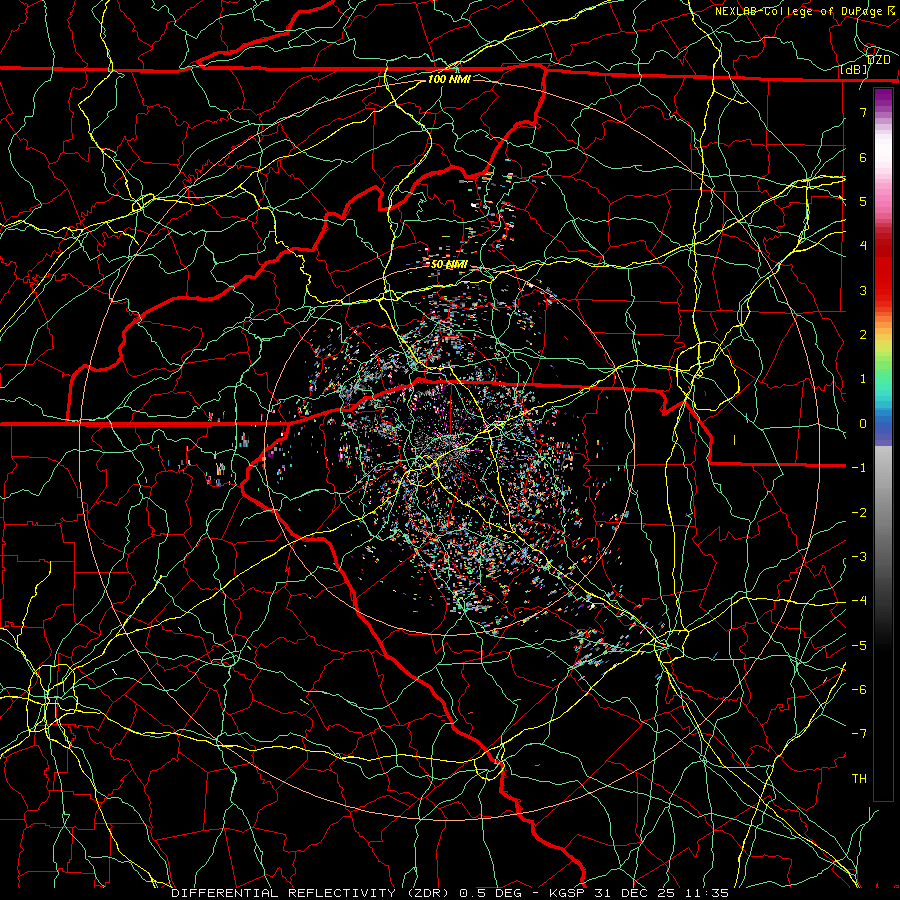Click the color scale value 6
Image resolution: width=900 pixels, height=900 pixels.
(x=863, y=157)
